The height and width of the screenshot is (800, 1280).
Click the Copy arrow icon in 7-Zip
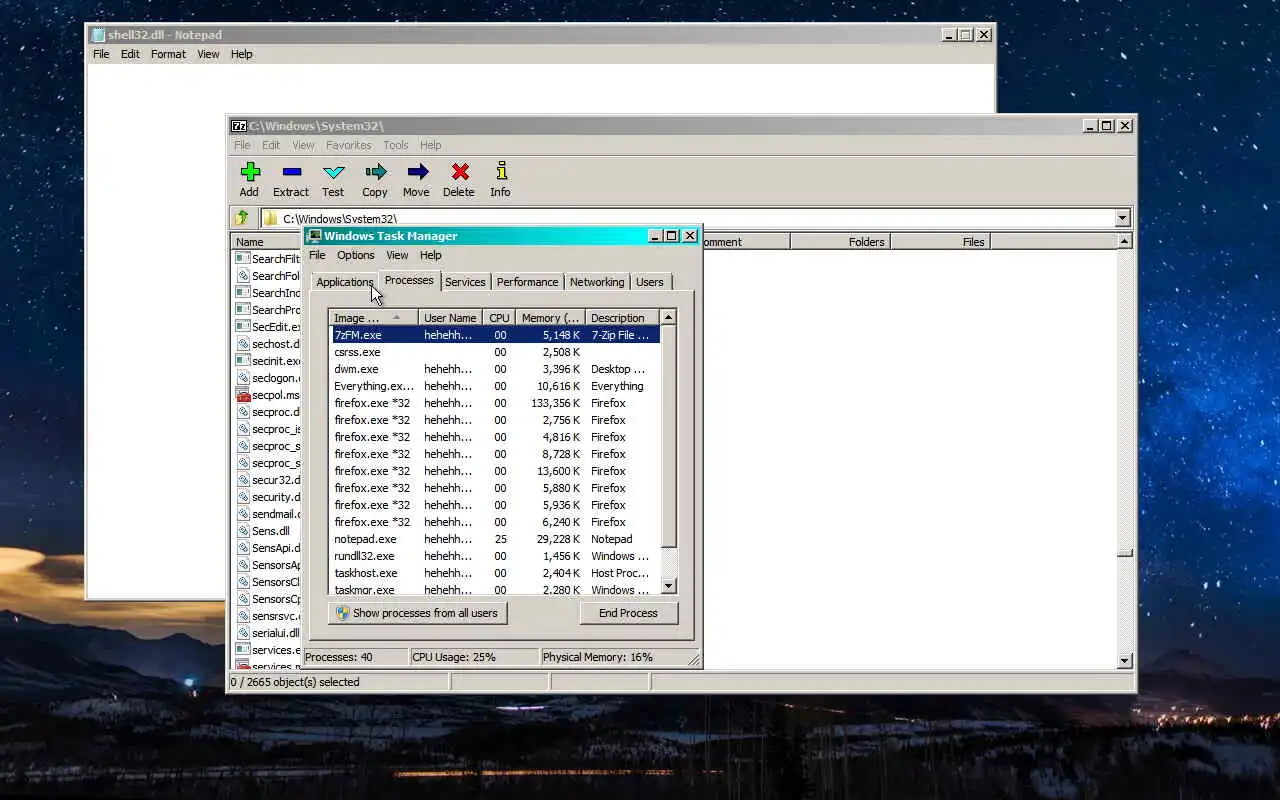tap(375, 172)
